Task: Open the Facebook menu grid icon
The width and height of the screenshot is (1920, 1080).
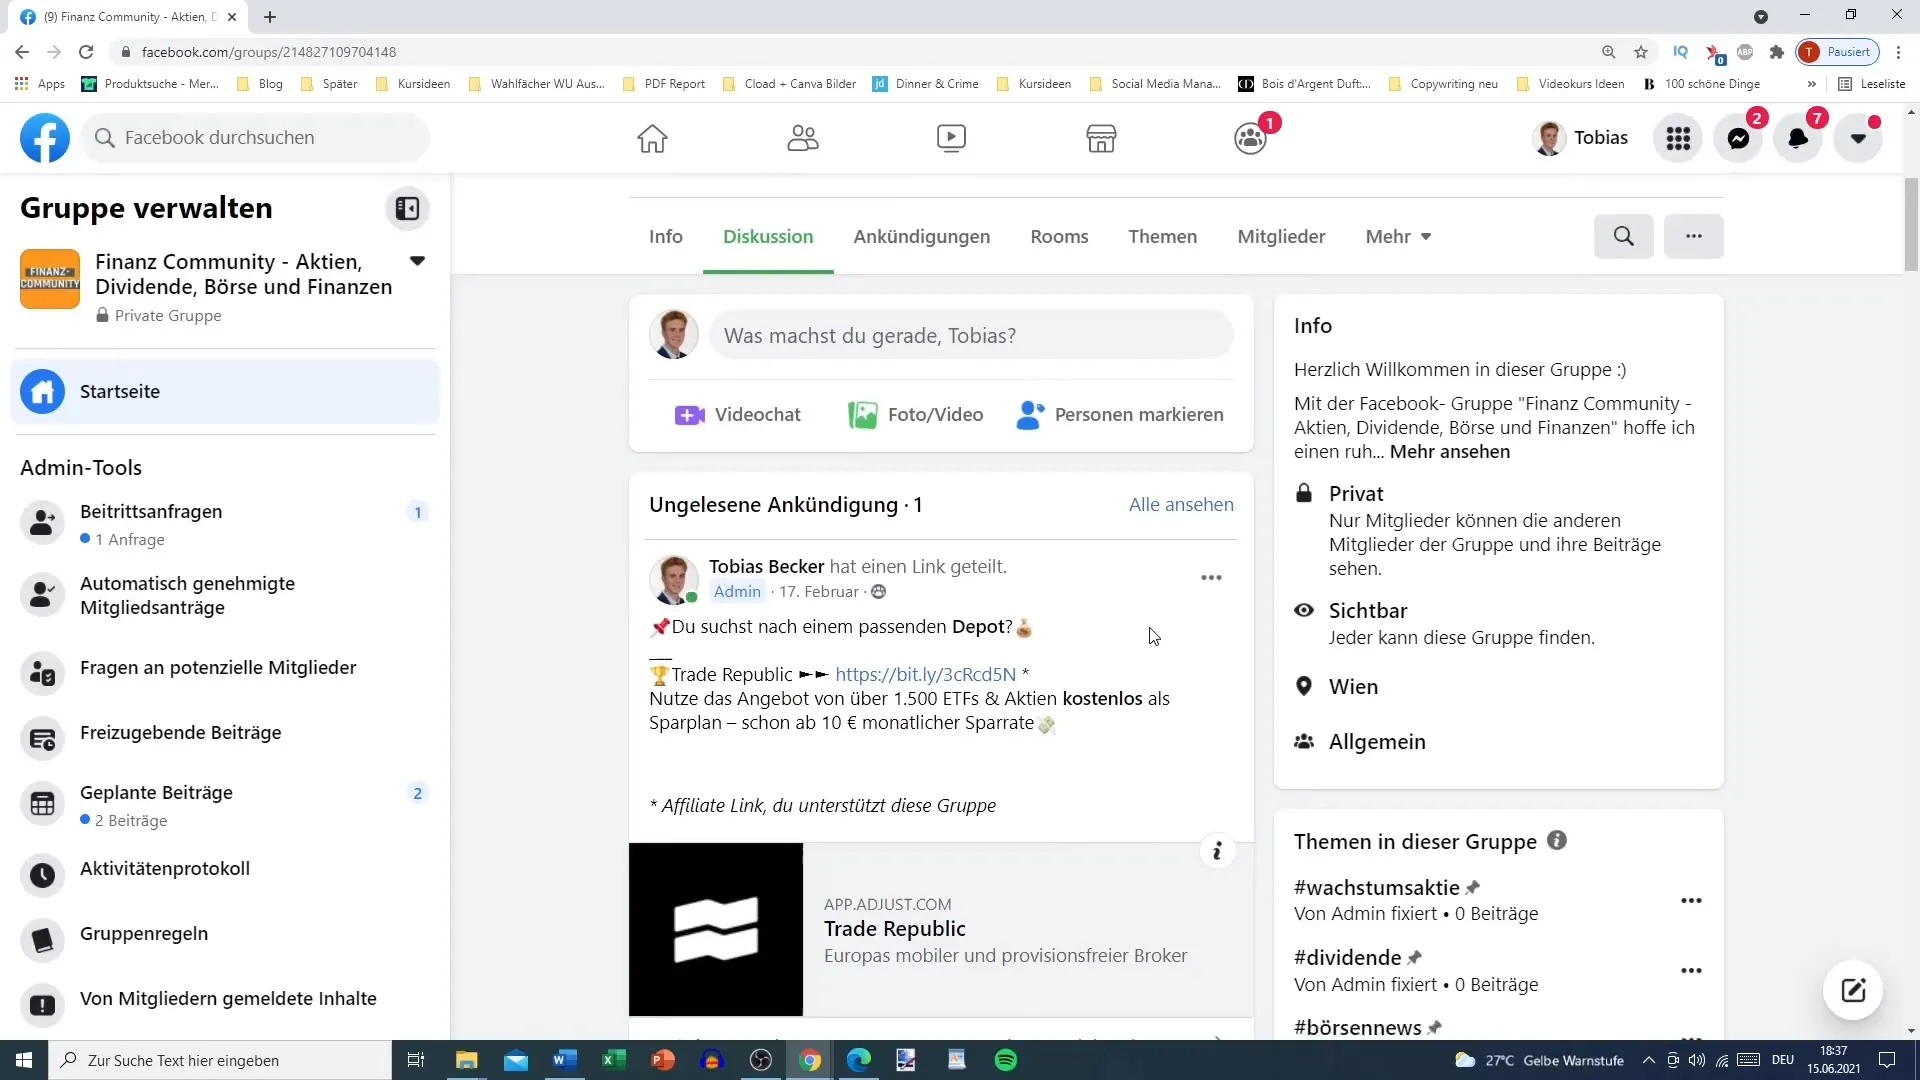Action: click(x=1678, y=138)
